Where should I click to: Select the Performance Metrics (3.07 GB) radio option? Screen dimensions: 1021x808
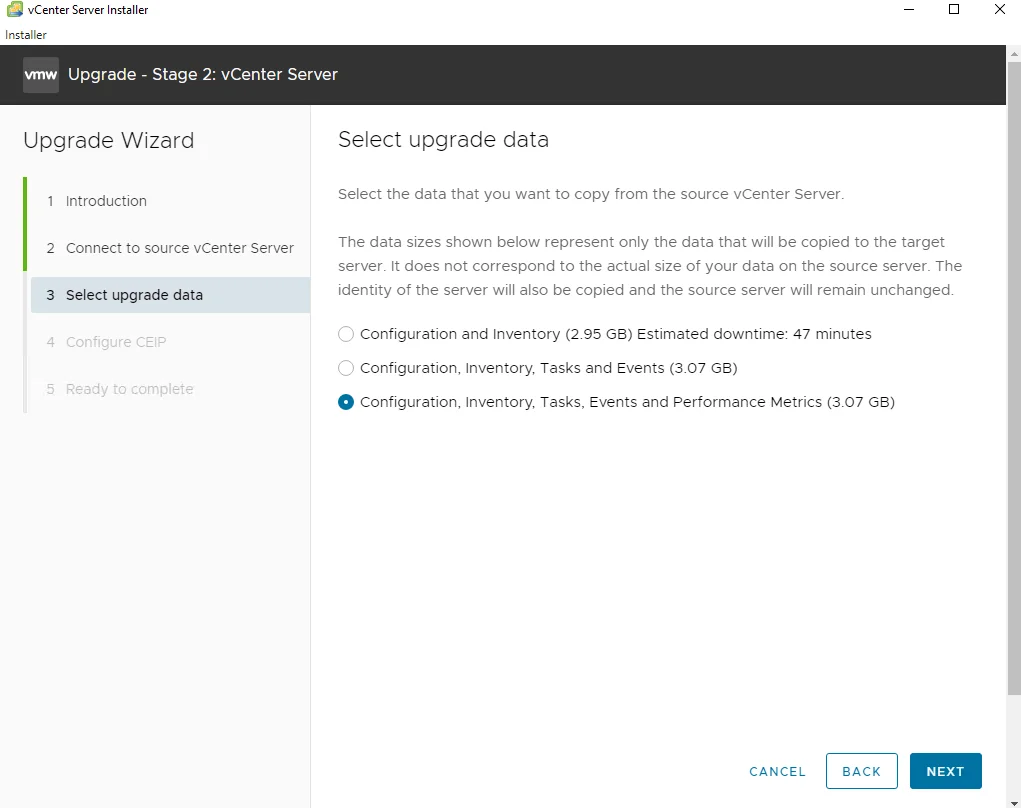click(346, 402)
